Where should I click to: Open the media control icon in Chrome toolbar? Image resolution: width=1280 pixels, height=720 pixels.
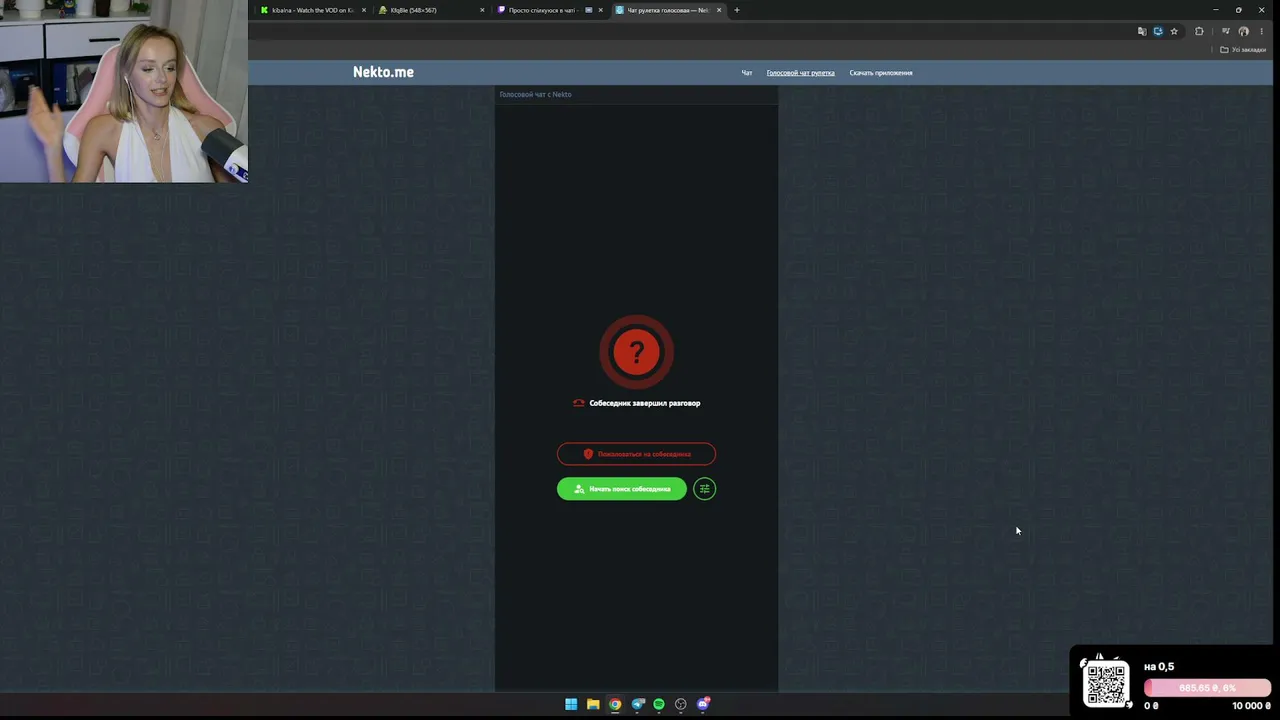[x=1225, y=31]
